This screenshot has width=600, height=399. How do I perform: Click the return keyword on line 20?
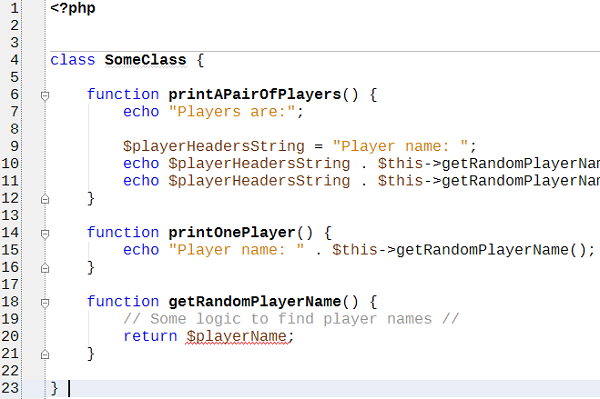[x=150, y=336]
